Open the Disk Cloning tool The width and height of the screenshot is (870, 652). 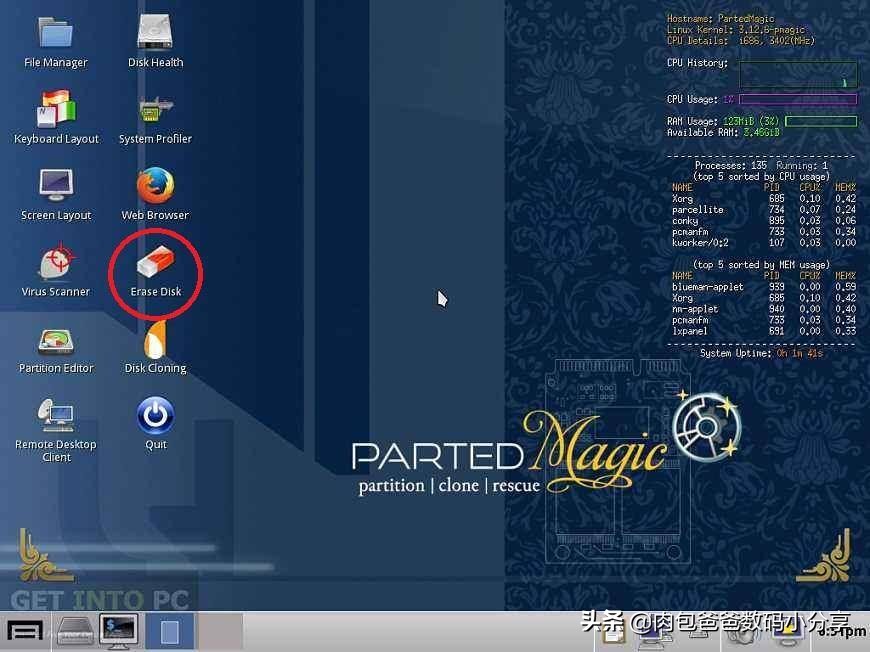pos(155,340)
